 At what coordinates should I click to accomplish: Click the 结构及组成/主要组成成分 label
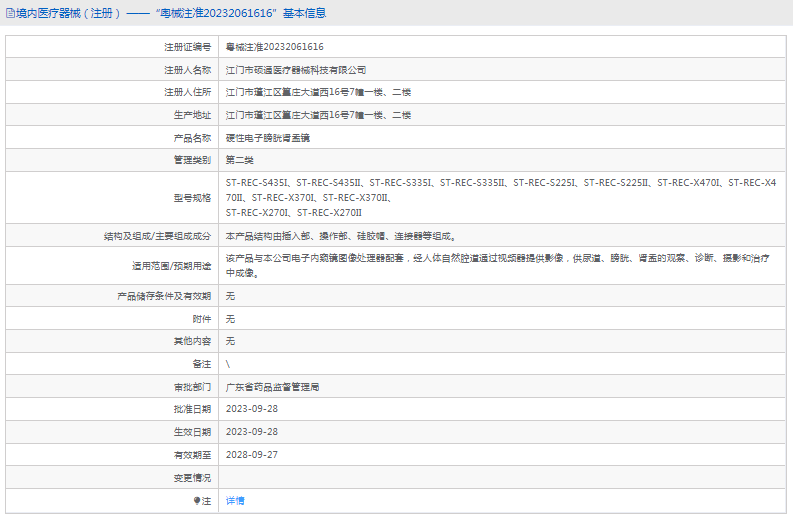coord(157,236)
